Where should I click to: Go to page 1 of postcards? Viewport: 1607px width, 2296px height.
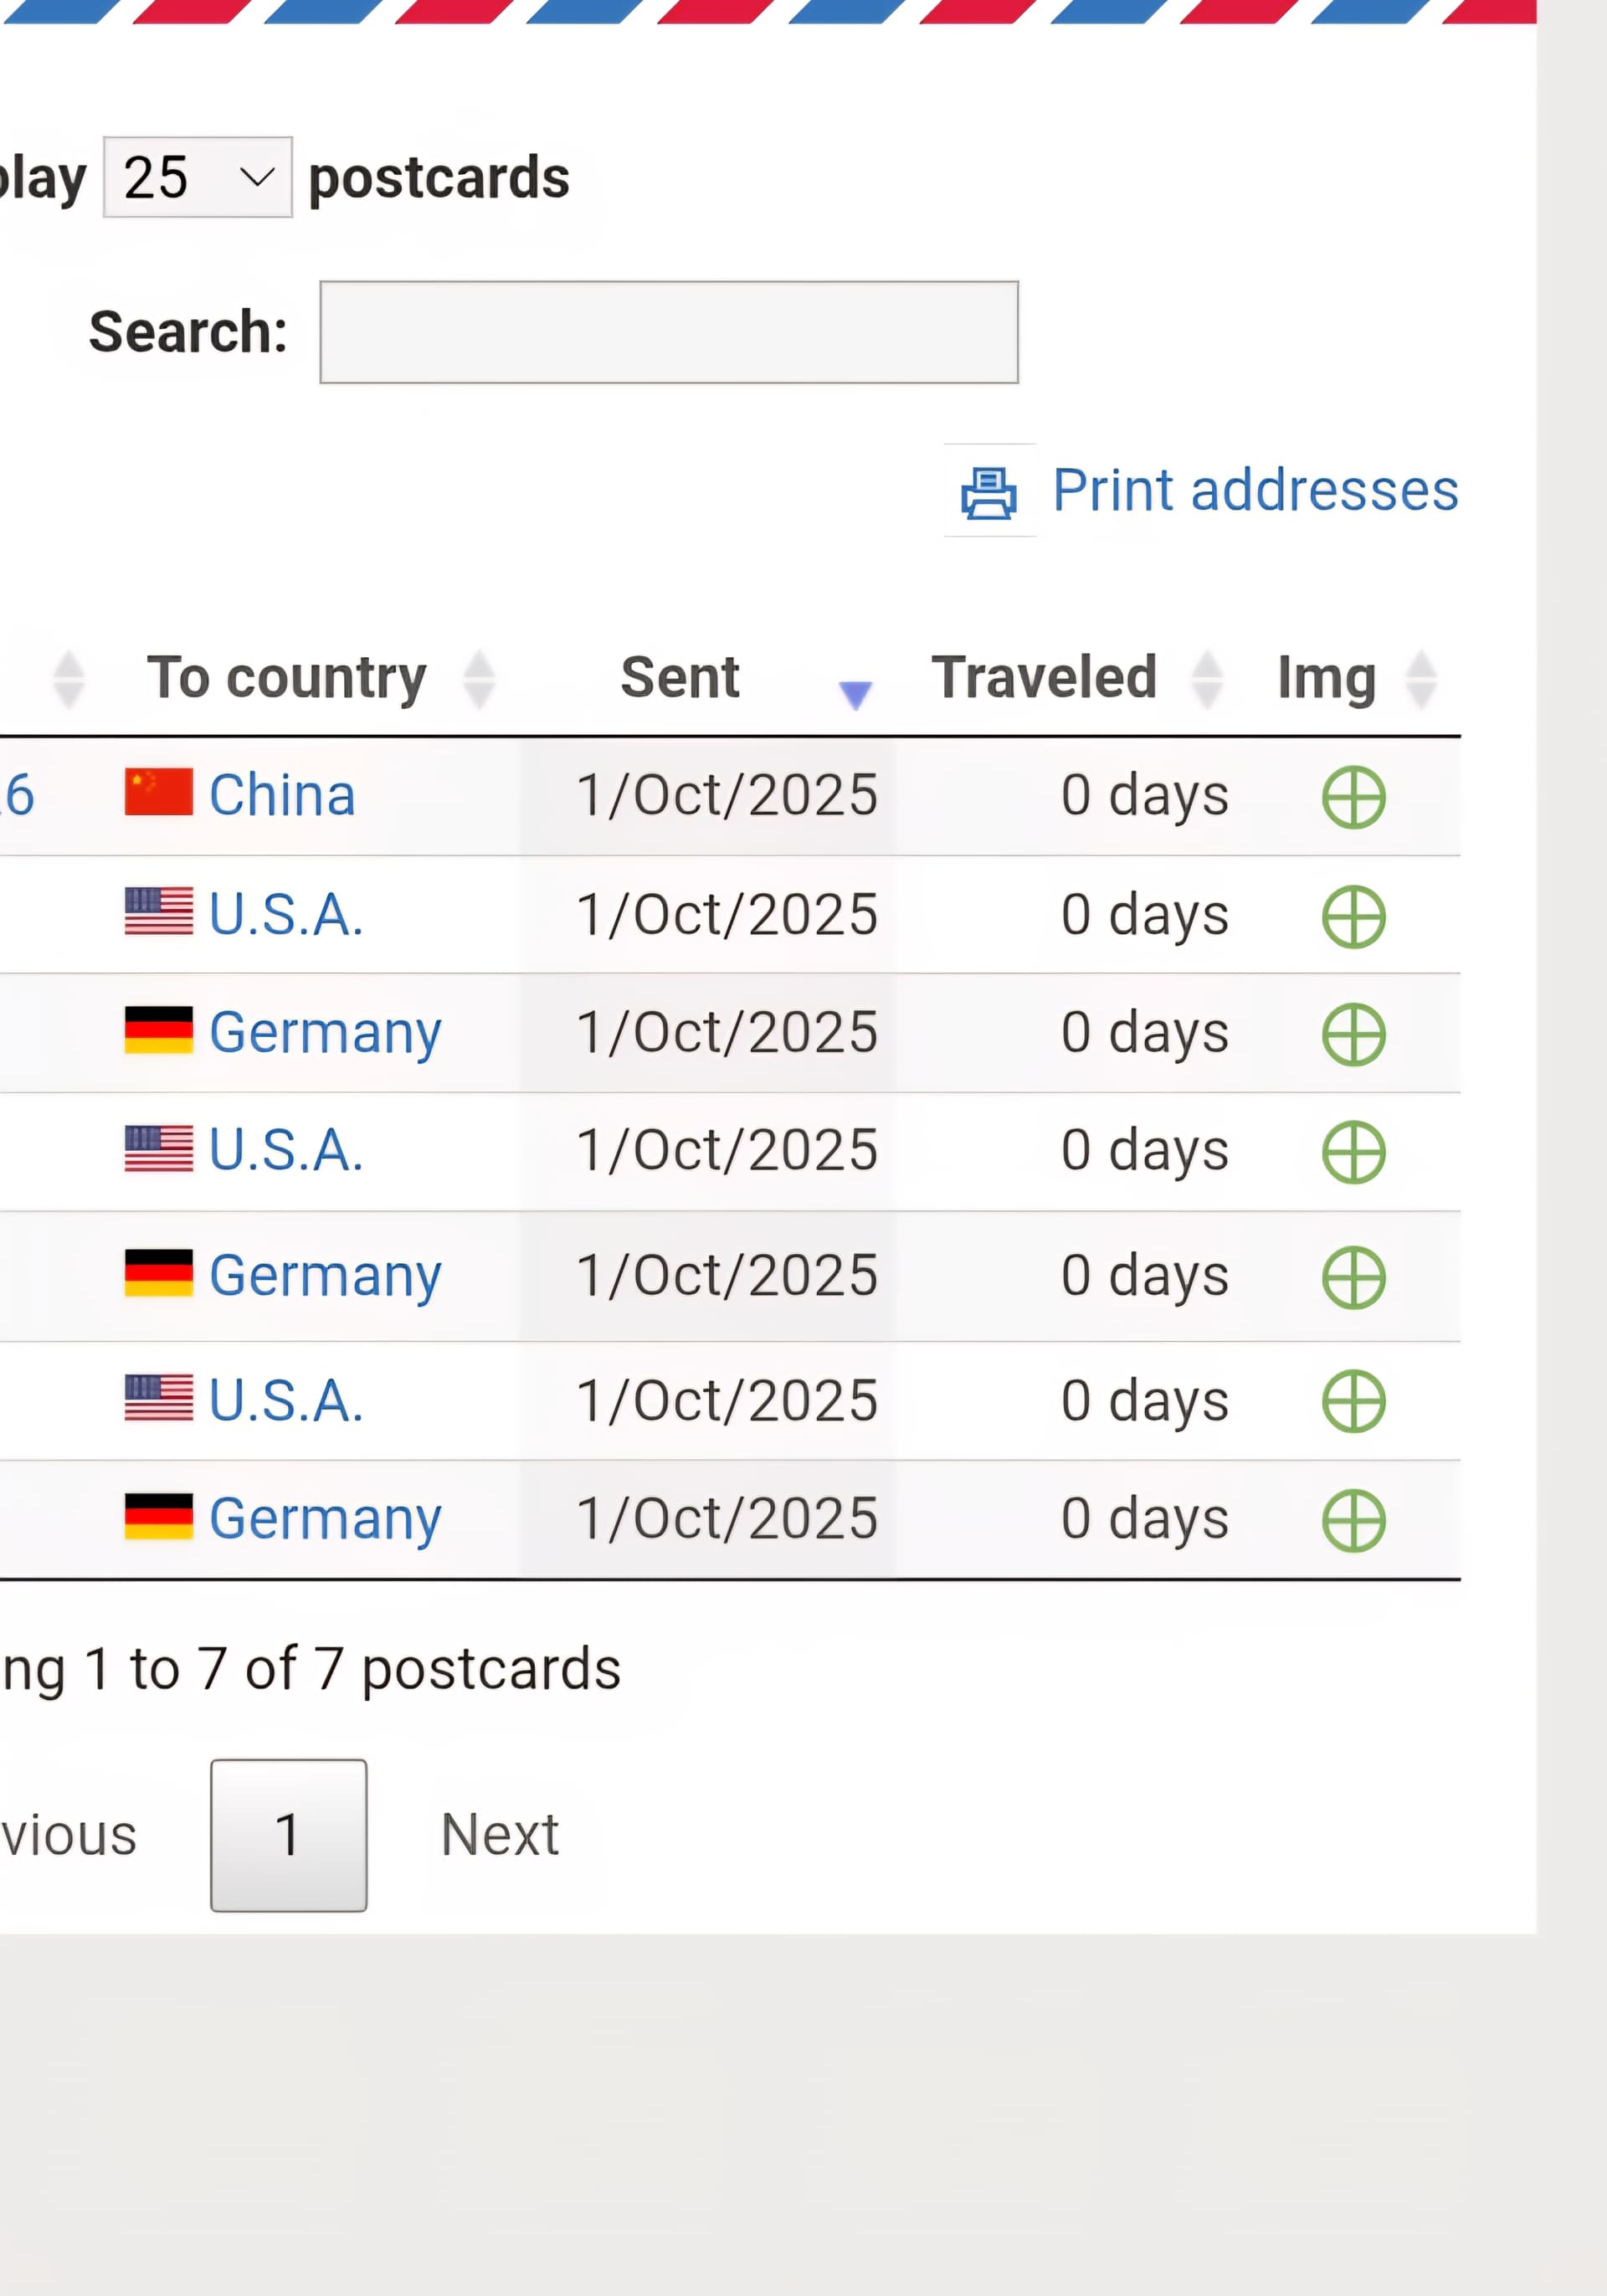(288, 1835)
